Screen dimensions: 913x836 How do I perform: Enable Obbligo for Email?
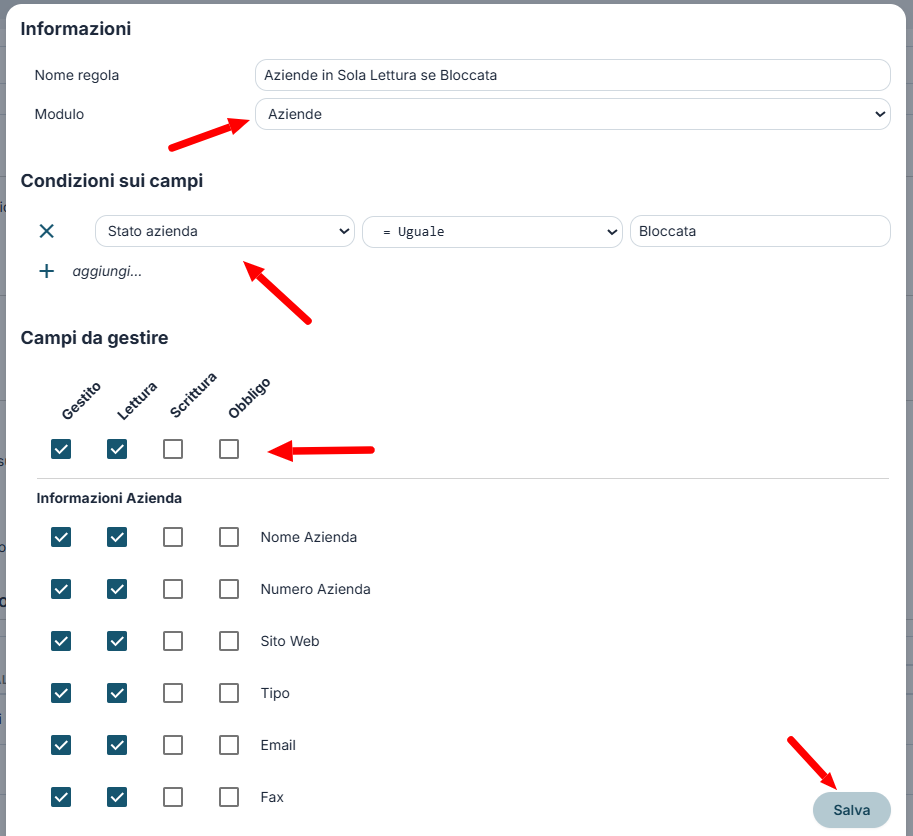pos(229,745)
